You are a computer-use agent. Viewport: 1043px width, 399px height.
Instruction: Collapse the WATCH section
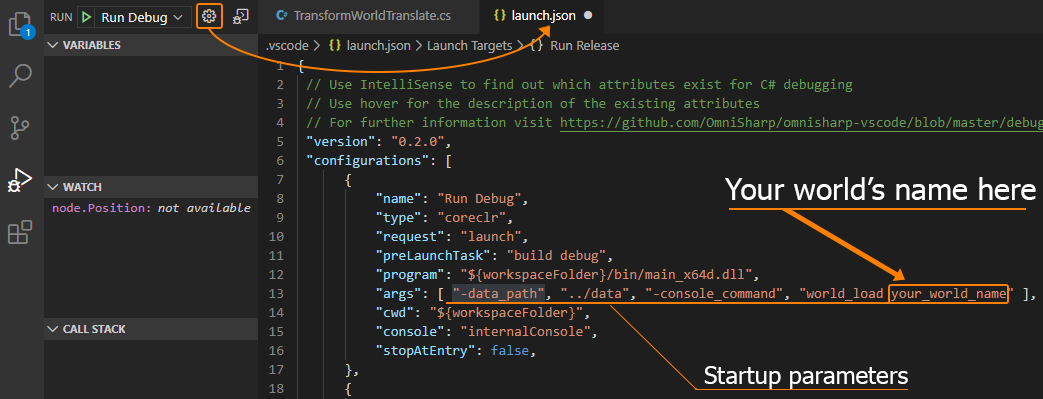tap(150, 187)
